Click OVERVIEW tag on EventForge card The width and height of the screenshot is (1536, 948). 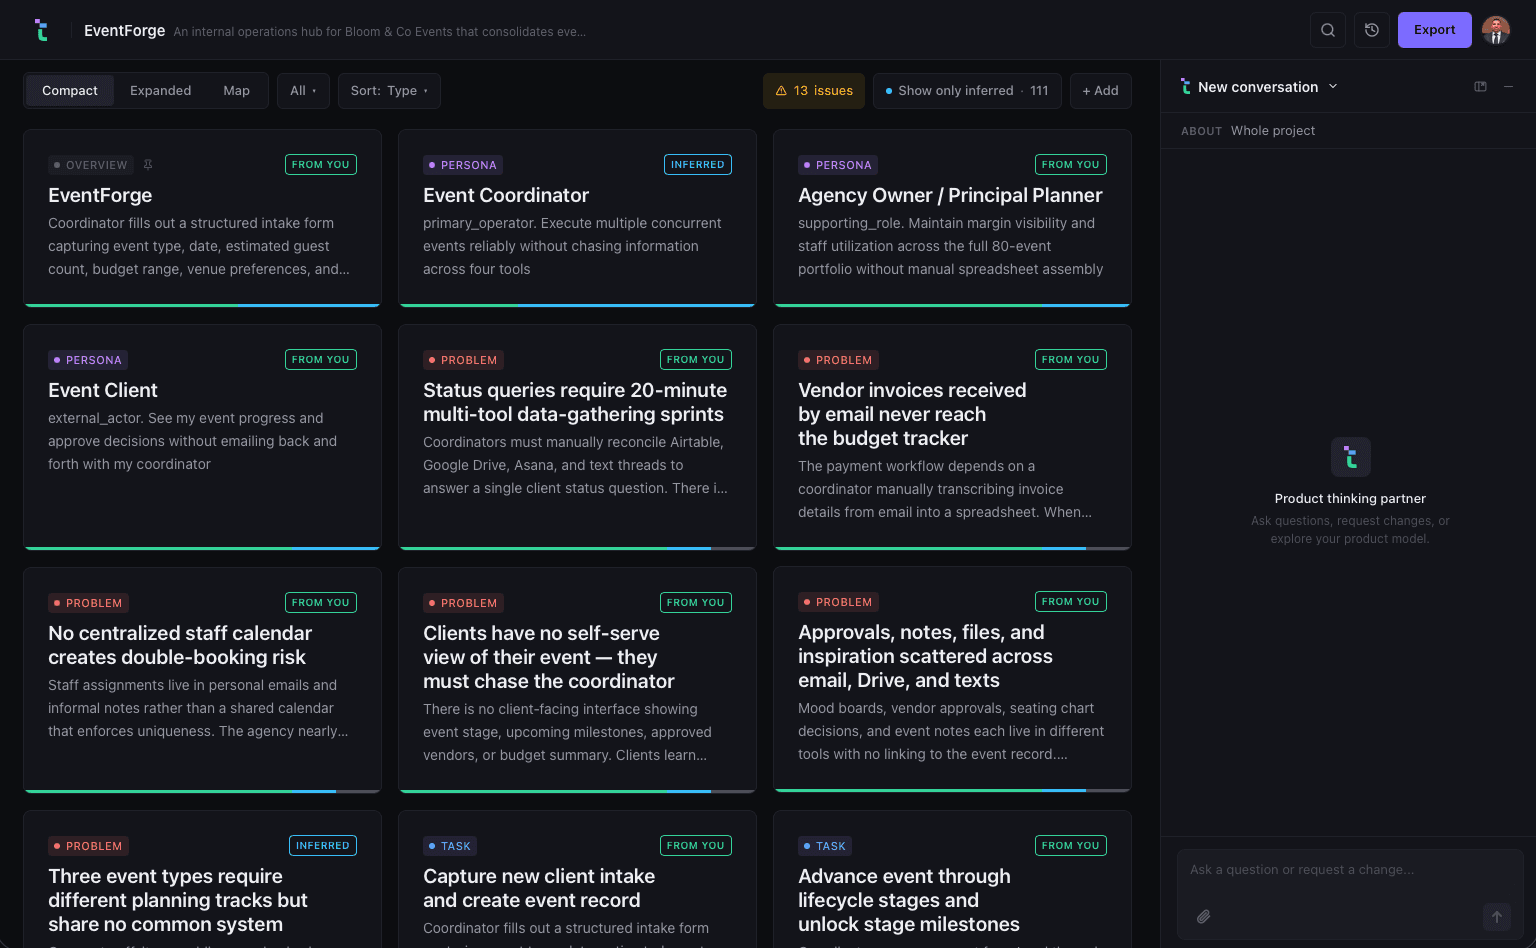pos(91,165)
